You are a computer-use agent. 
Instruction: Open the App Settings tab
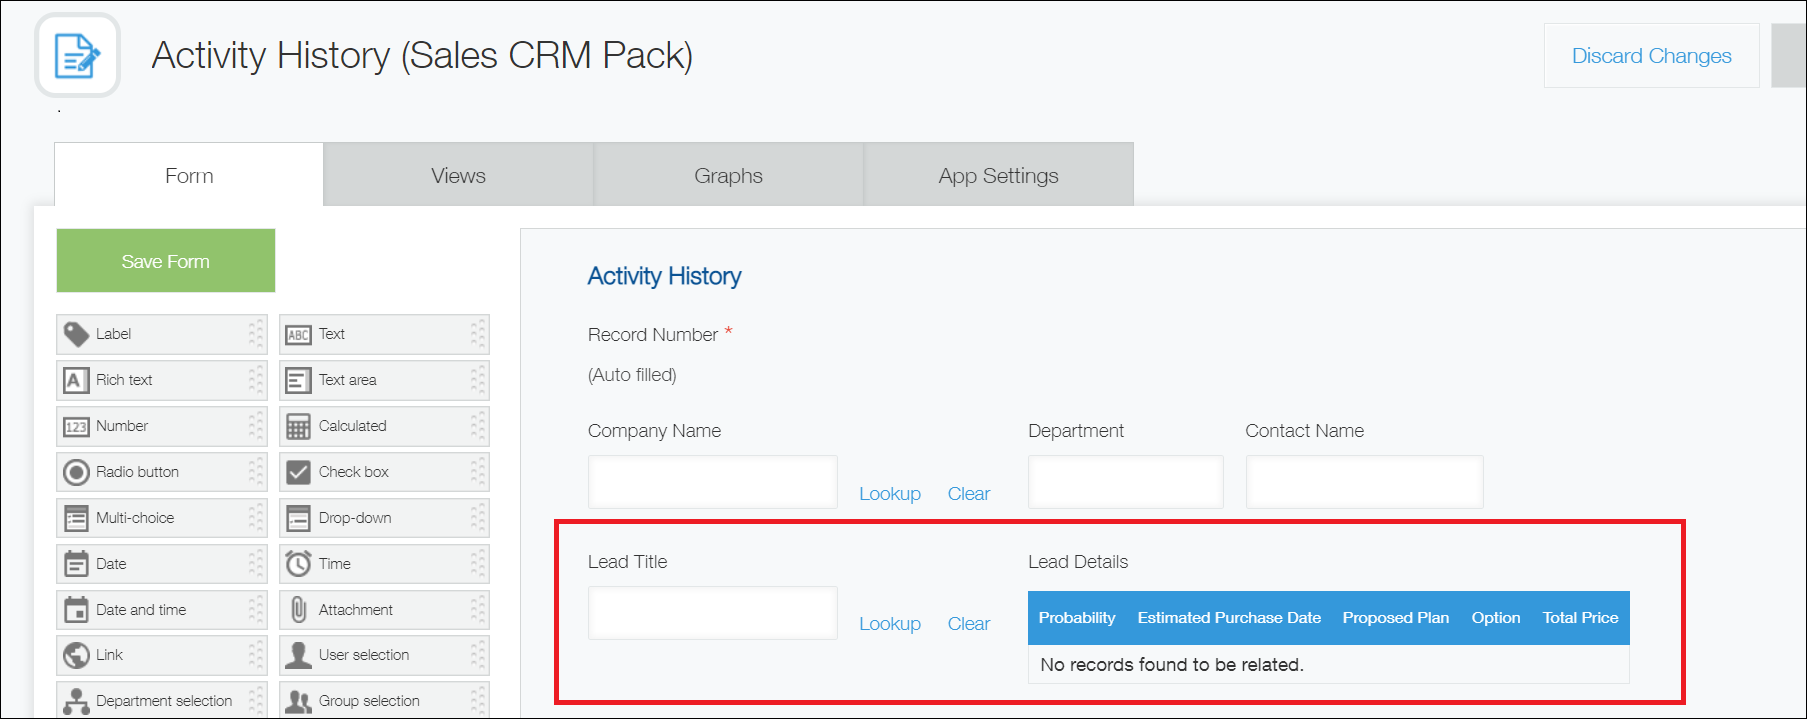click(x=998, y=176)
